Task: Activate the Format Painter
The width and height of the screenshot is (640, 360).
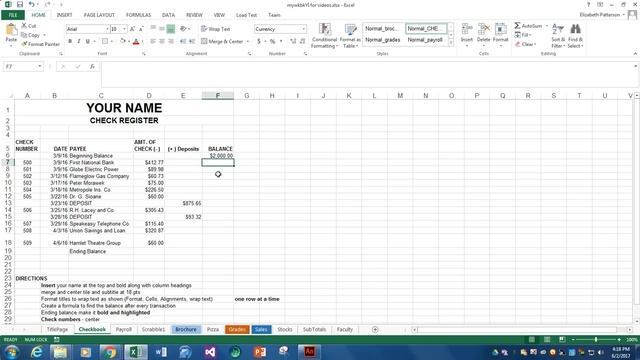Action: (x=40, y=44)
